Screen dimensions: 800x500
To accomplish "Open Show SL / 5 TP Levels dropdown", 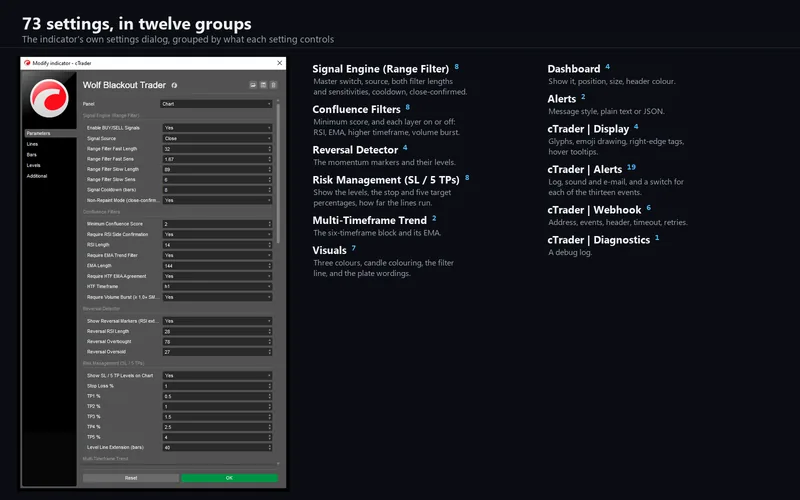I will click(x=217, y=376).
